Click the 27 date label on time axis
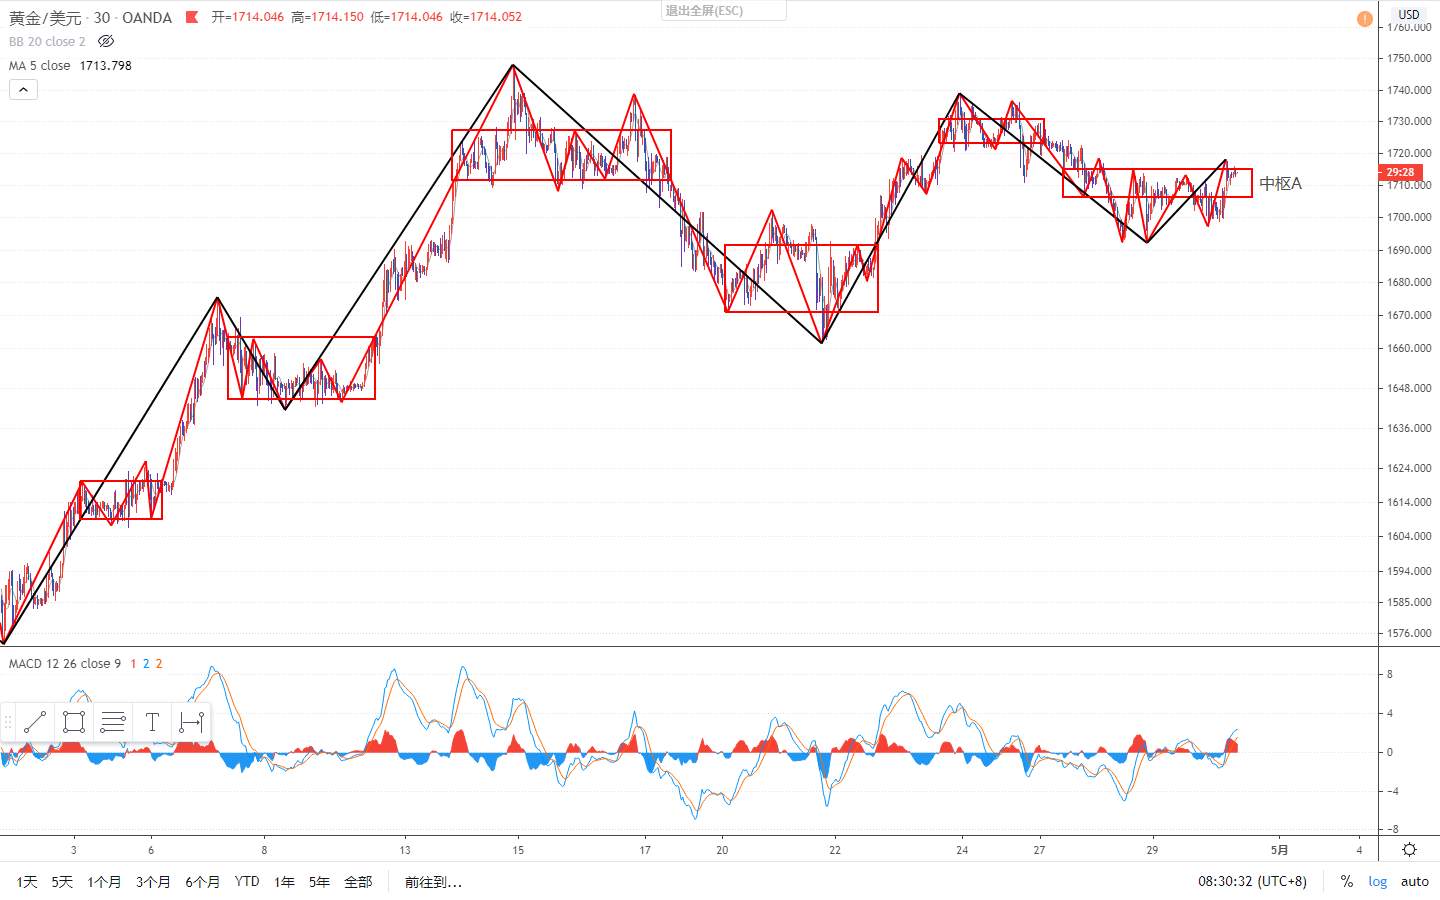1440x900 pixels. 1039,850
